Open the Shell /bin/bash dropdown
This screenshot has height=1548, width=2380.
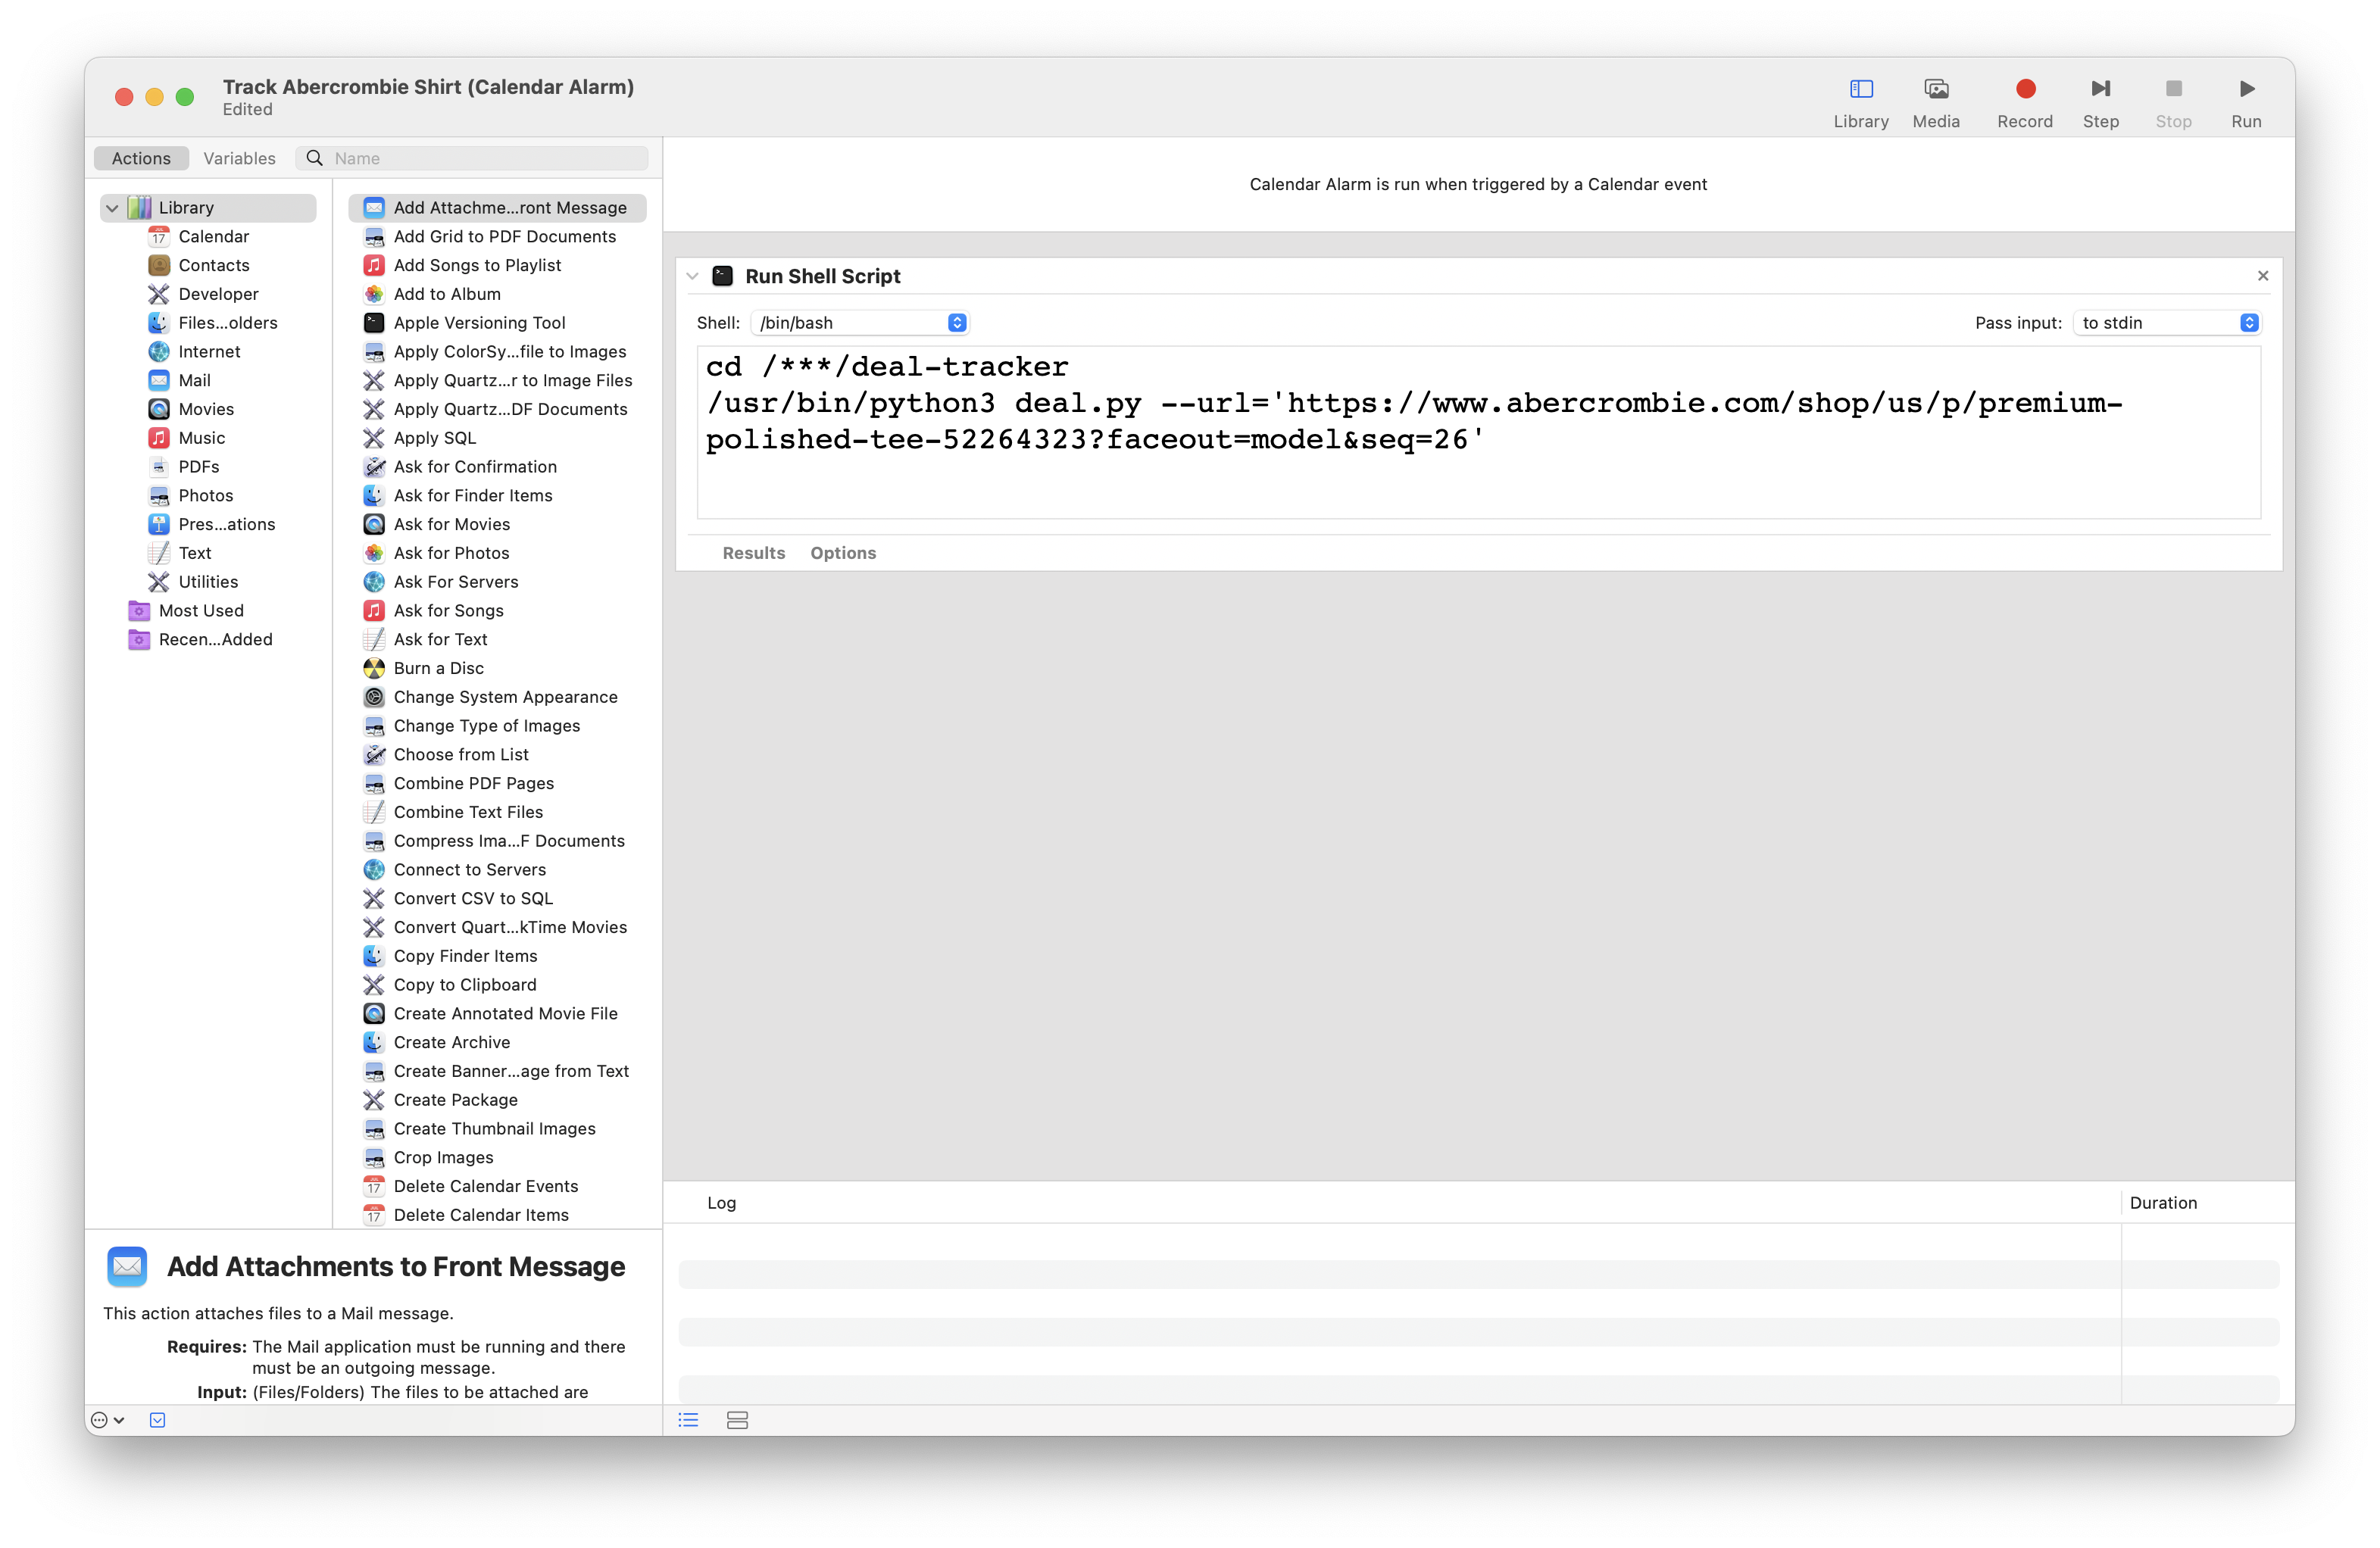[859, 323]
